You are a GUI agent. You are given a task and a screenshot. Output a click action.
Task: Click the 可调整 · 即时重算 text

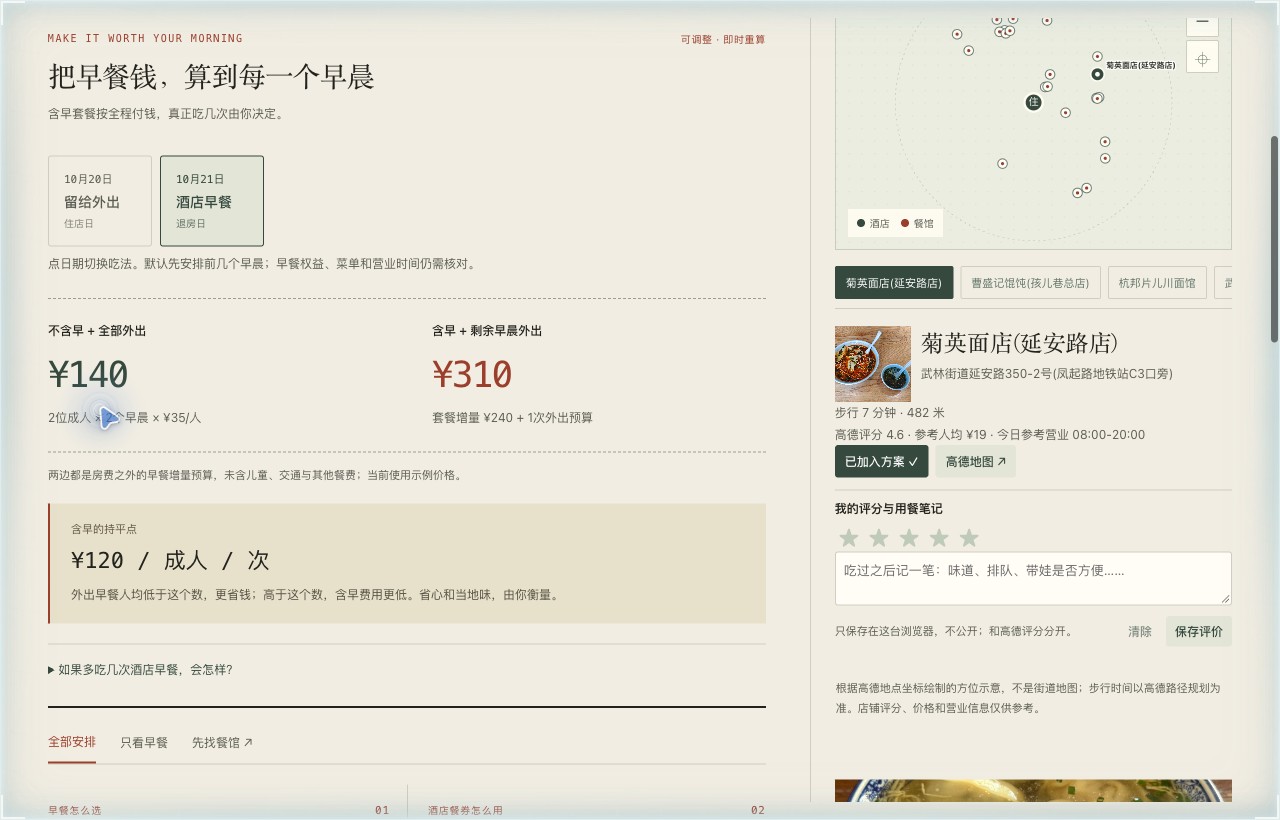point(723,40)
